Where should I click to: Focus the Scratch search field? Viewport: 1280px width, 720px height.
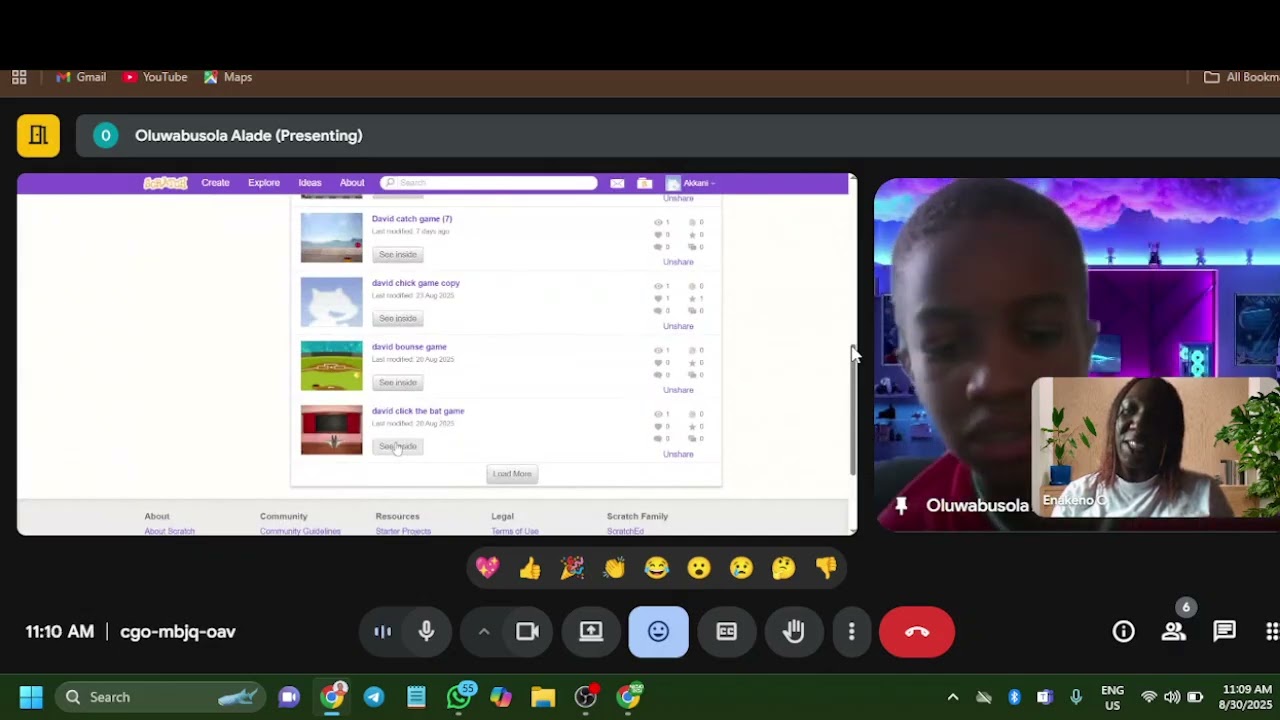coord(489,183)
